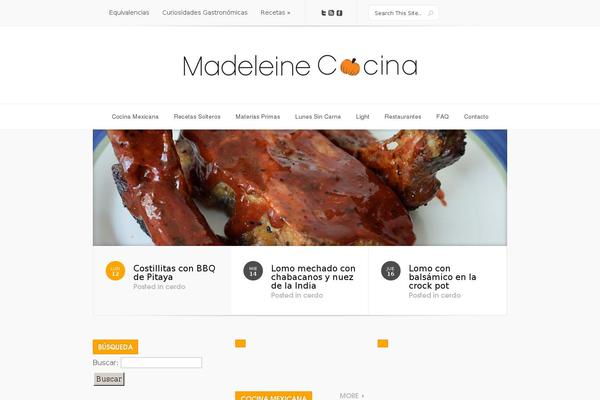
Task: Click the magnifier icon in the search box
Action: [x=430, y=13]
